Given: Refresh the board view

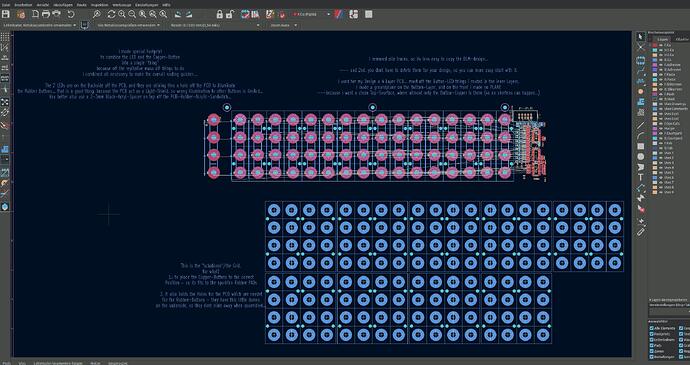Looking at the screenshot, I should (111, 15).
